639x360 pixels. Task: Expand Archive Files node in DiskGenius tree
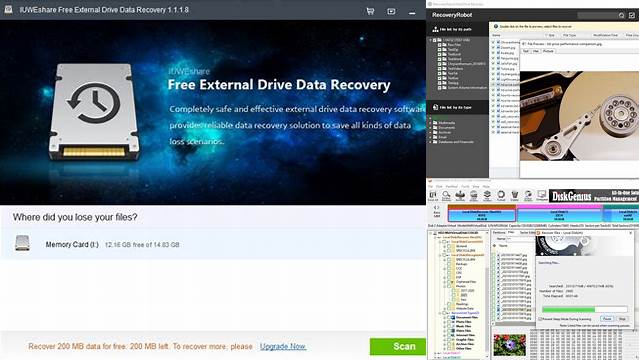click(x=445, y=344)
